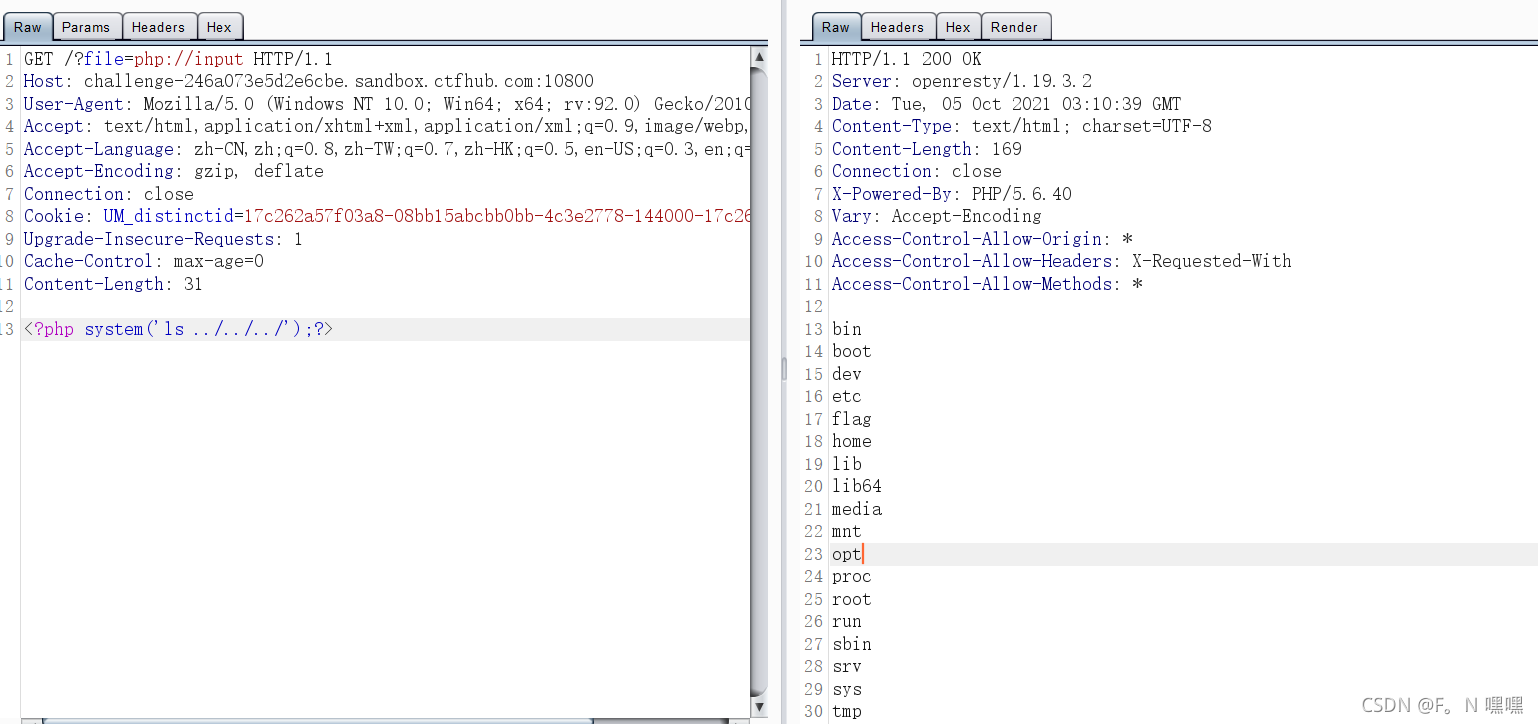Select the Raw tab in the response panel
Image resolution: width=1538 pixels, height=724 pixels.
[836, 27]
